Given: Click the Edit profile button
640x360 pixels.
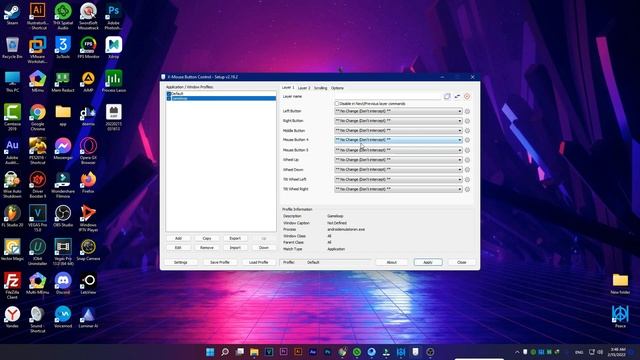Looking at the screenshot, I should coord(178,248).
